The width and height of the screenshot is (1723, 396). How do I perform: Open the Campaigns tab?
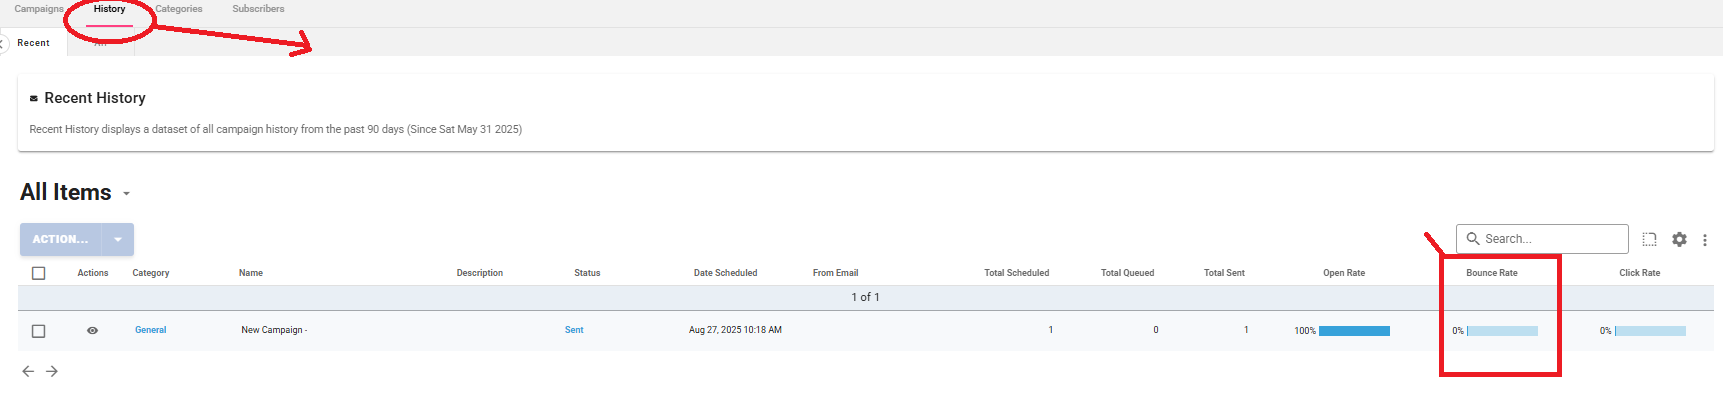click(39, 9)
